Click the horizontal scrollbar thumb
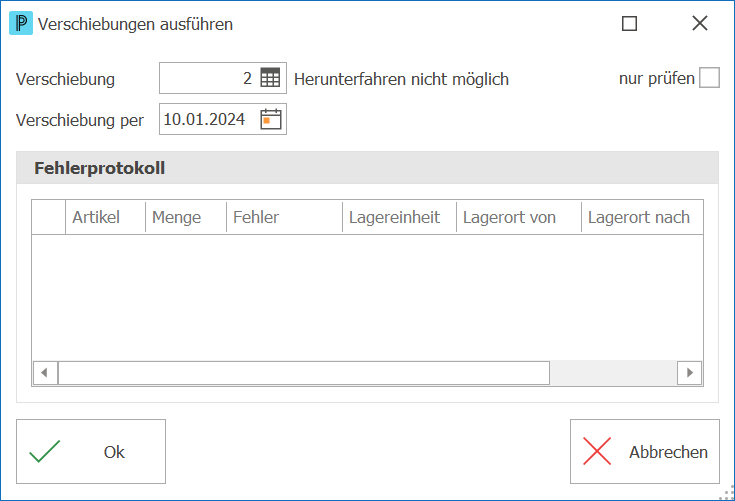The image size is (735, 501). pos(304,373)
